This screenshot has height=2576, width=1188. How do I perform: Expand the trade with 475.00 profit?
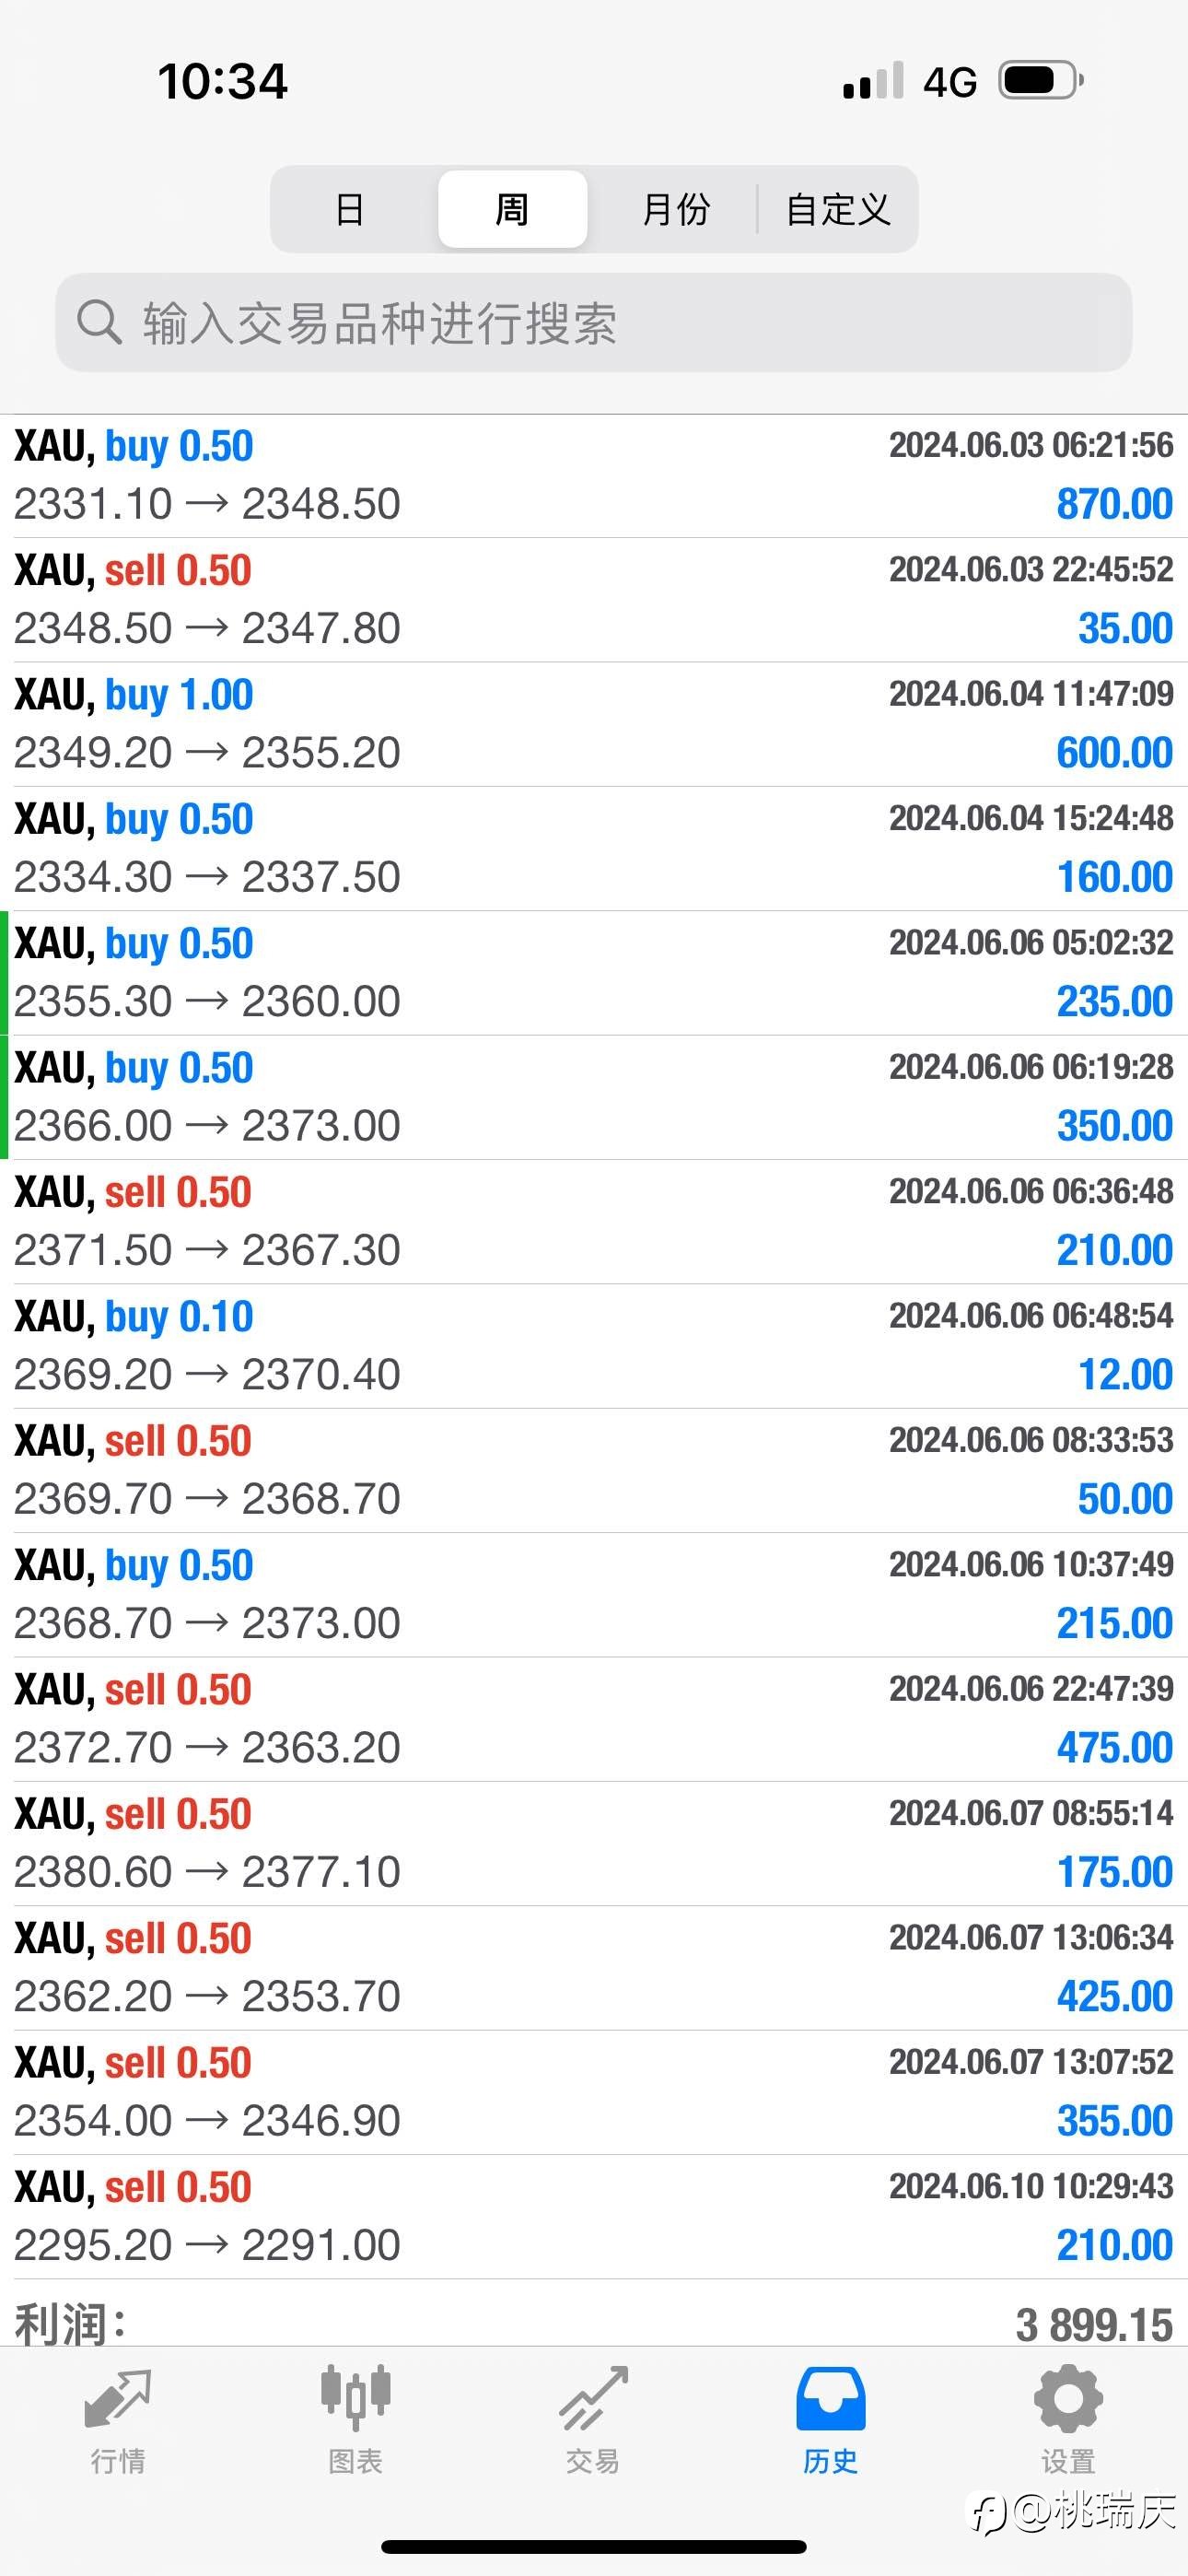coord(594,1719)
